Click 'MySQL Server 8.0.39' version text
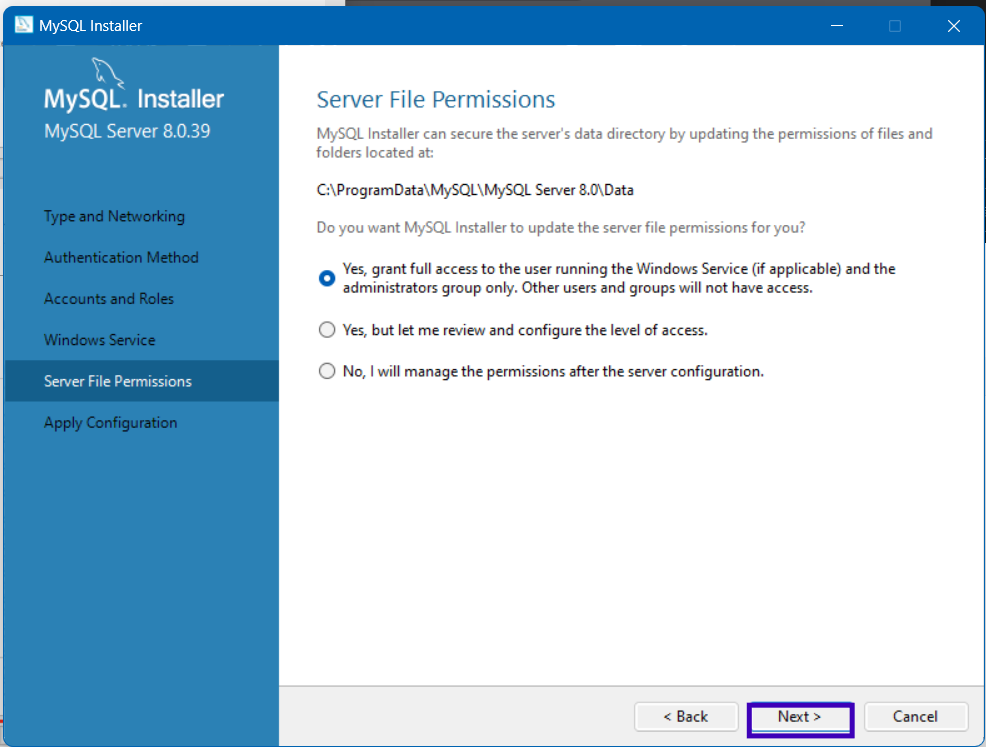Screen dimensions: 986x747 [127, 131]
